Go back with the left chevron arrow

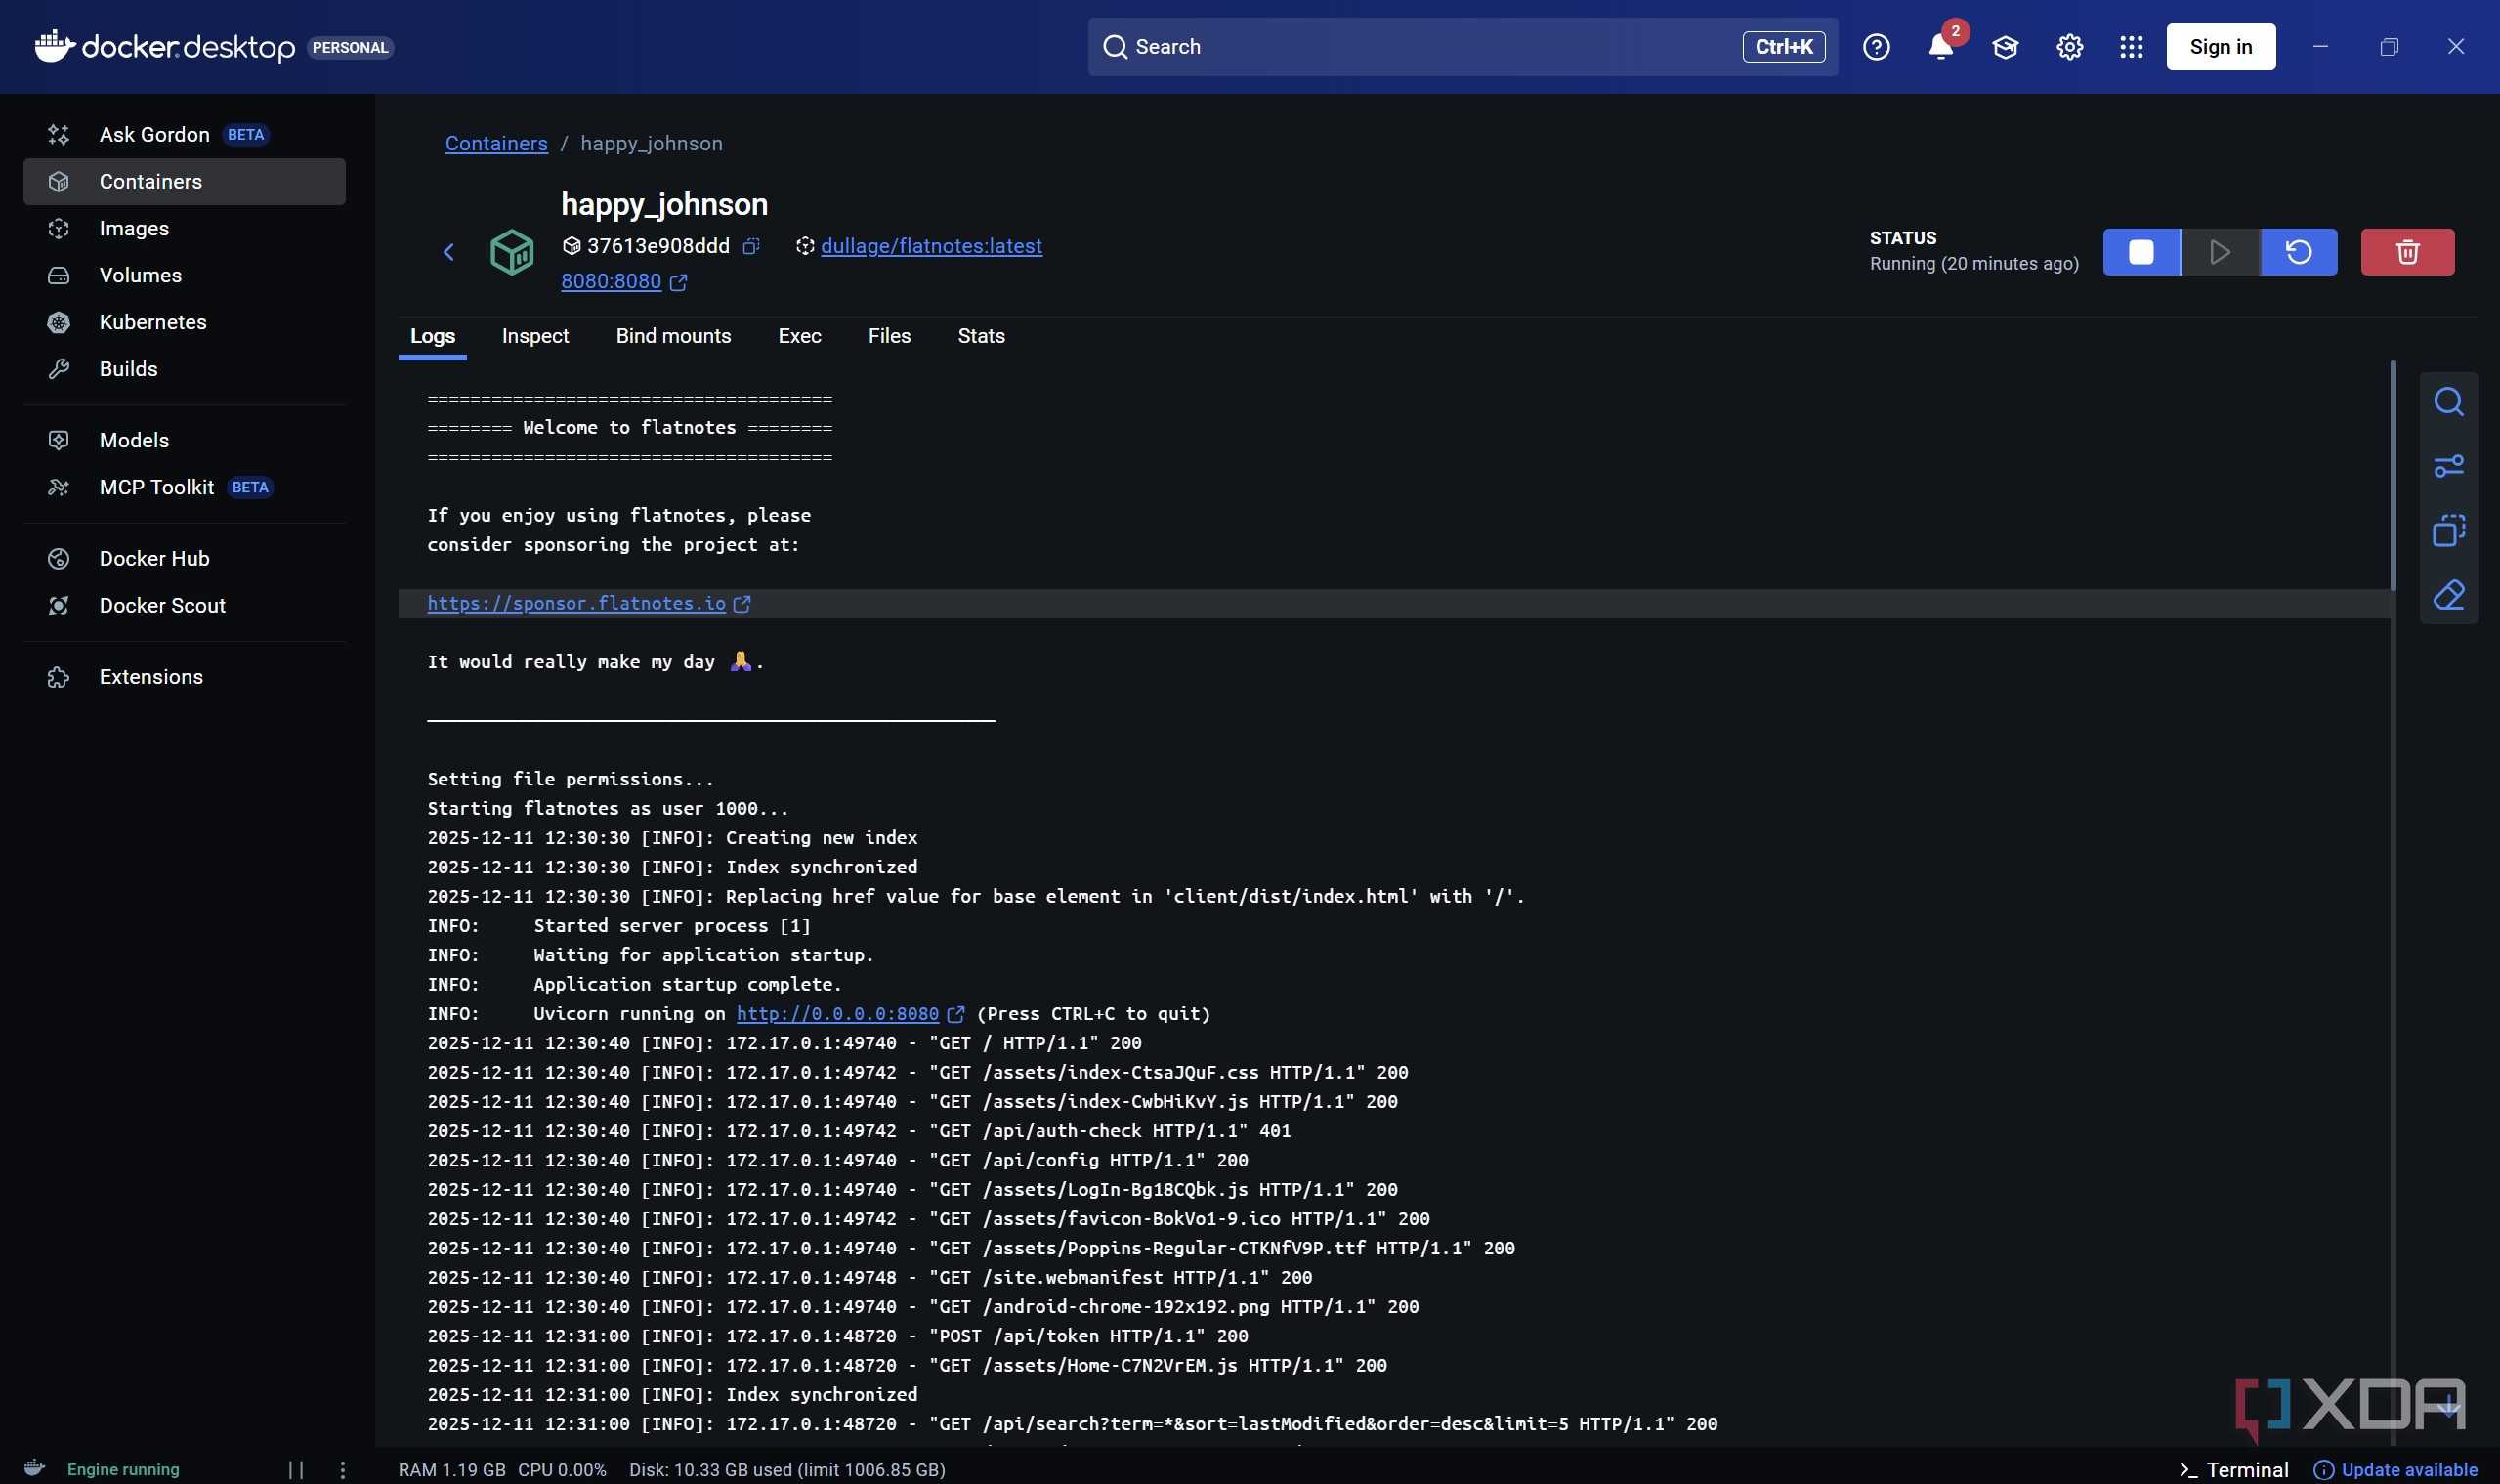(449, 252)
